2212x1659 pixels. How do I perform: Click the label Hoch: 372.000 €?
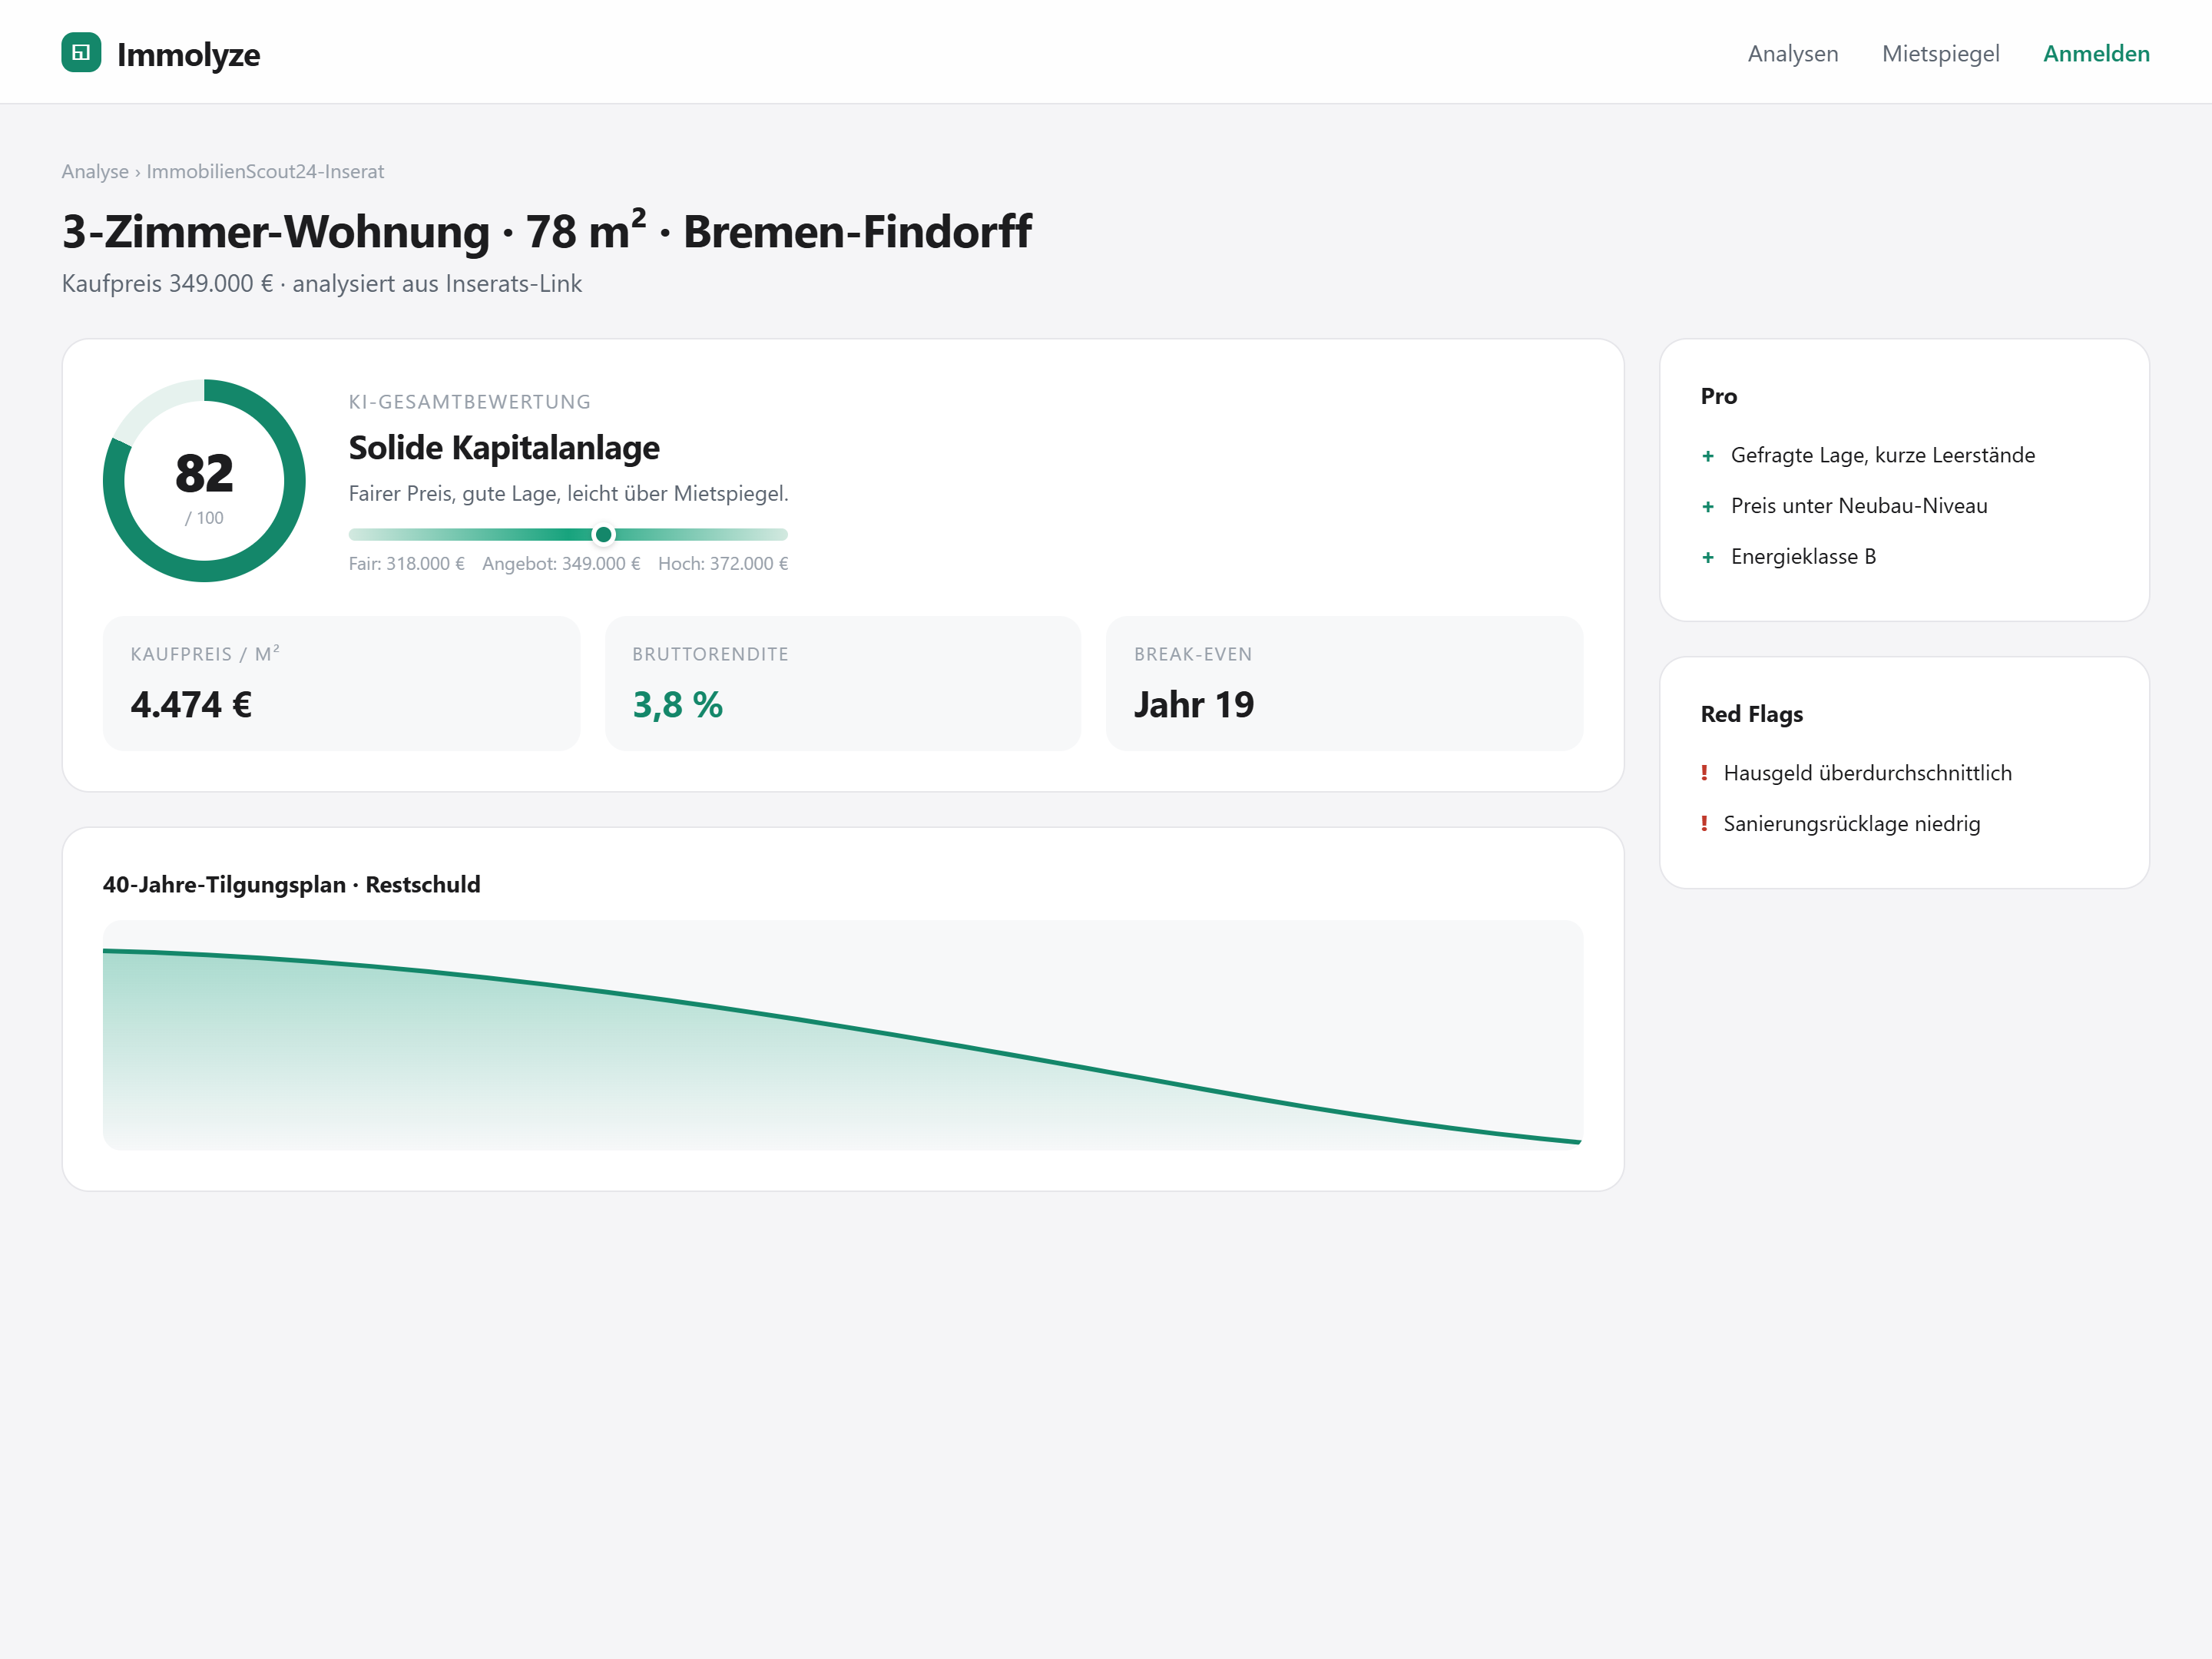[723, 564]
